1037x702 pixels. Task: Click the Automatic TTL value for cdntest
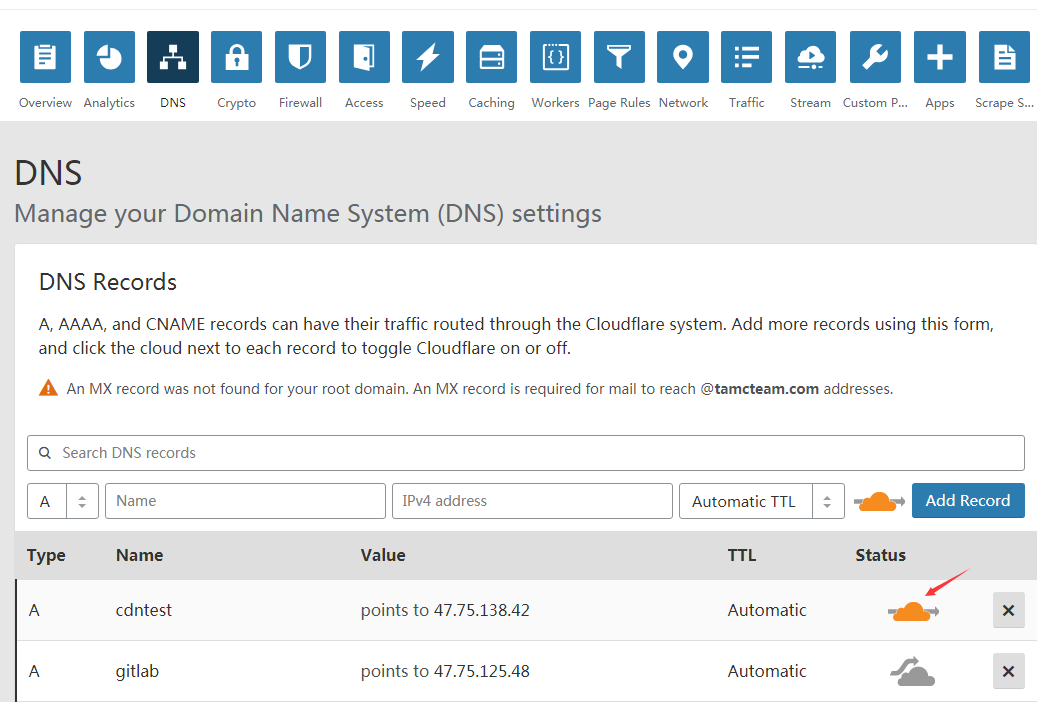pos(766,610)
